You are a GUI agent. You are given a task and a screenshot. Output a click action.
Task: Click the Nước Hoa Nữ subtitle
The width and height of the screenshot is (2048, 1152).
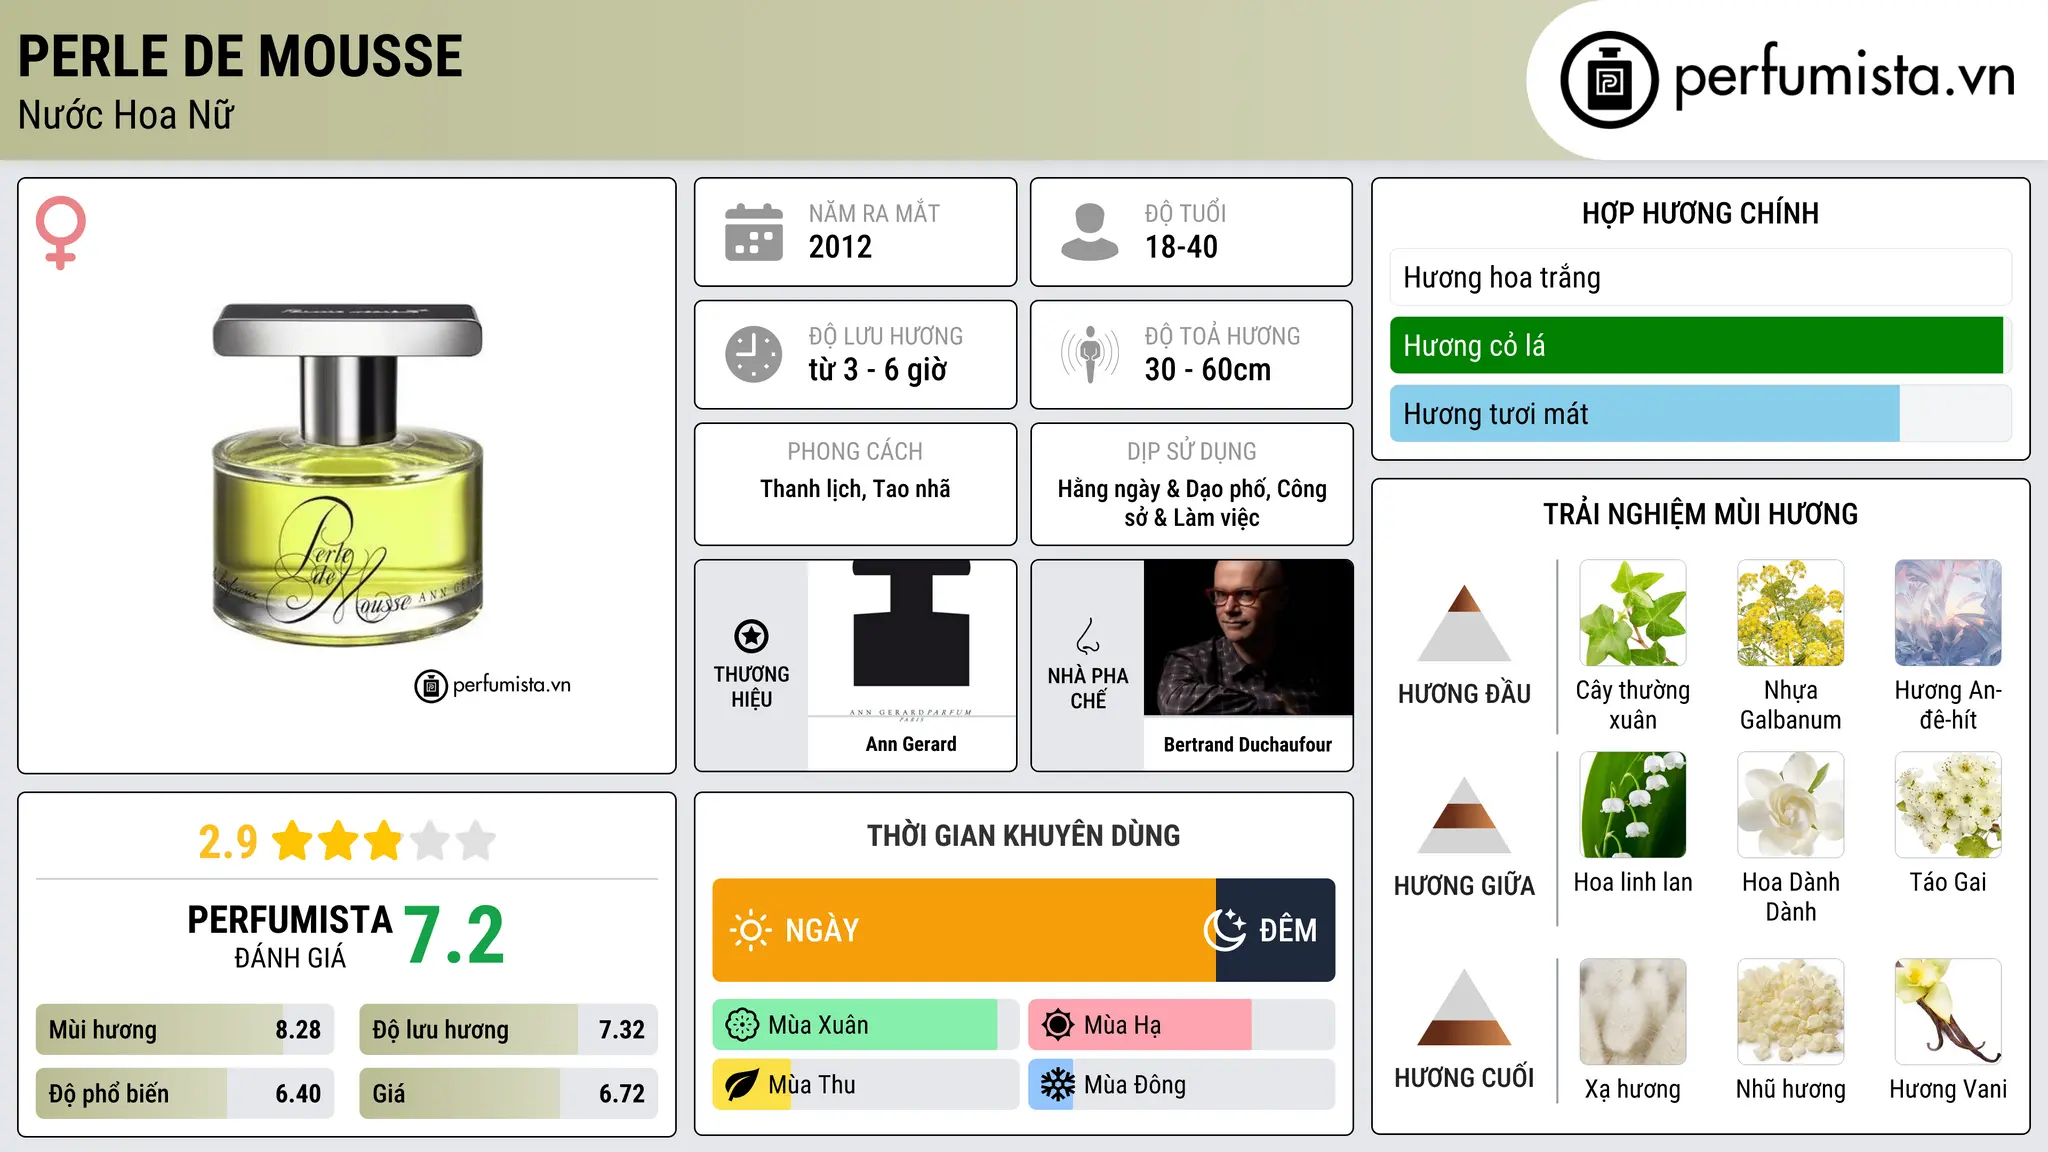(x=126, y=115)
